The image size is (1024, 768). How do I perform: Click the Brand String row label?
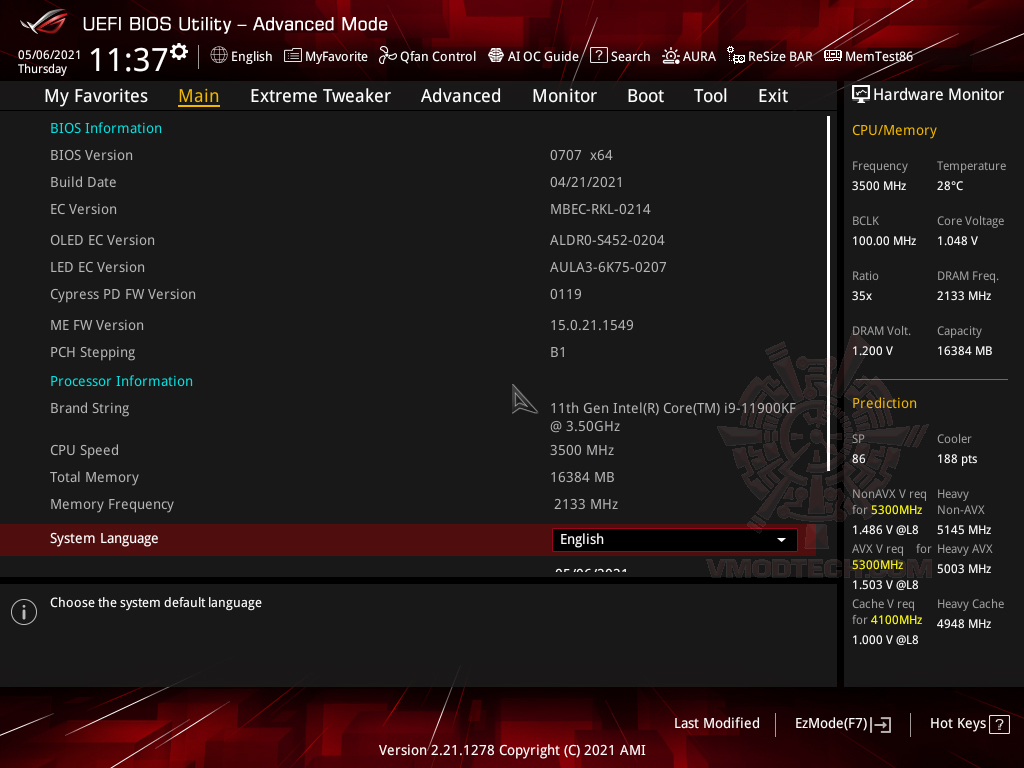click(89, 408)
